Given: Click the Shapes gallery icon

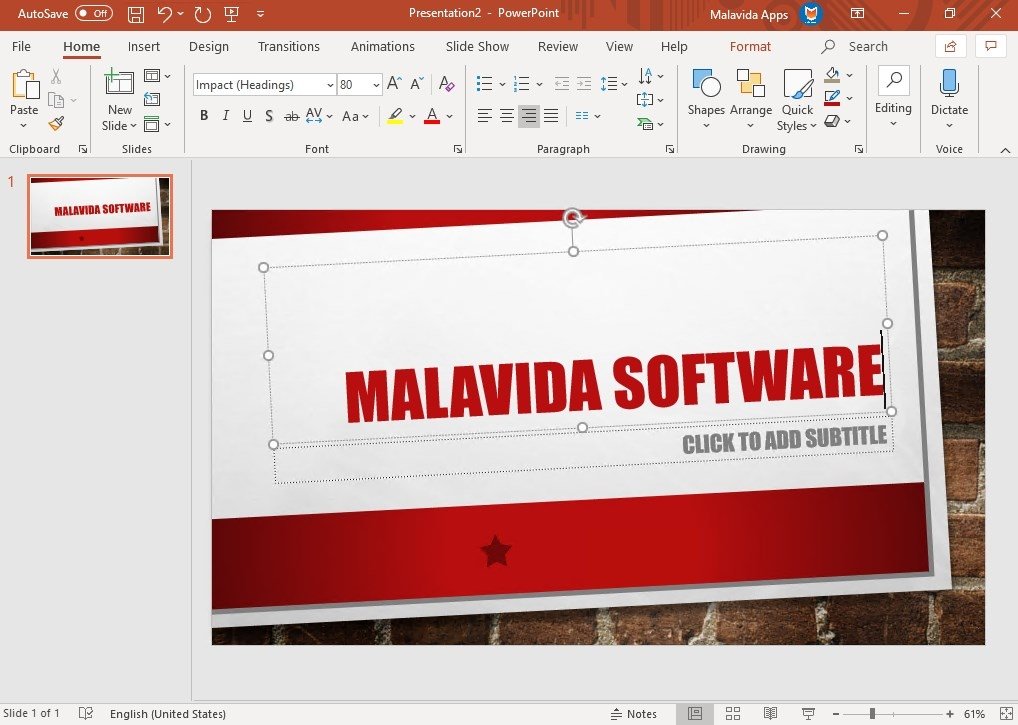Looking at the screenshot, I should (x=706, y=82).
